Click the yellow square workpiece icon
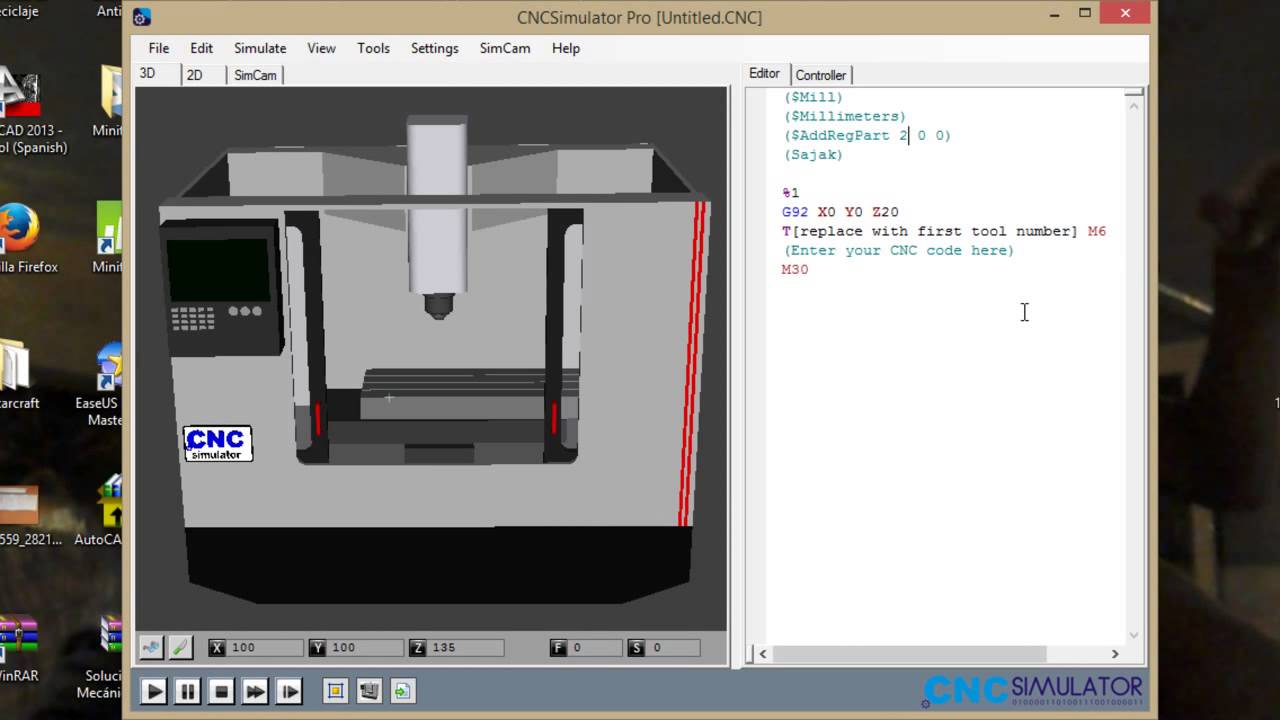The image size is (1280, 720). click(x=335, y=691)
